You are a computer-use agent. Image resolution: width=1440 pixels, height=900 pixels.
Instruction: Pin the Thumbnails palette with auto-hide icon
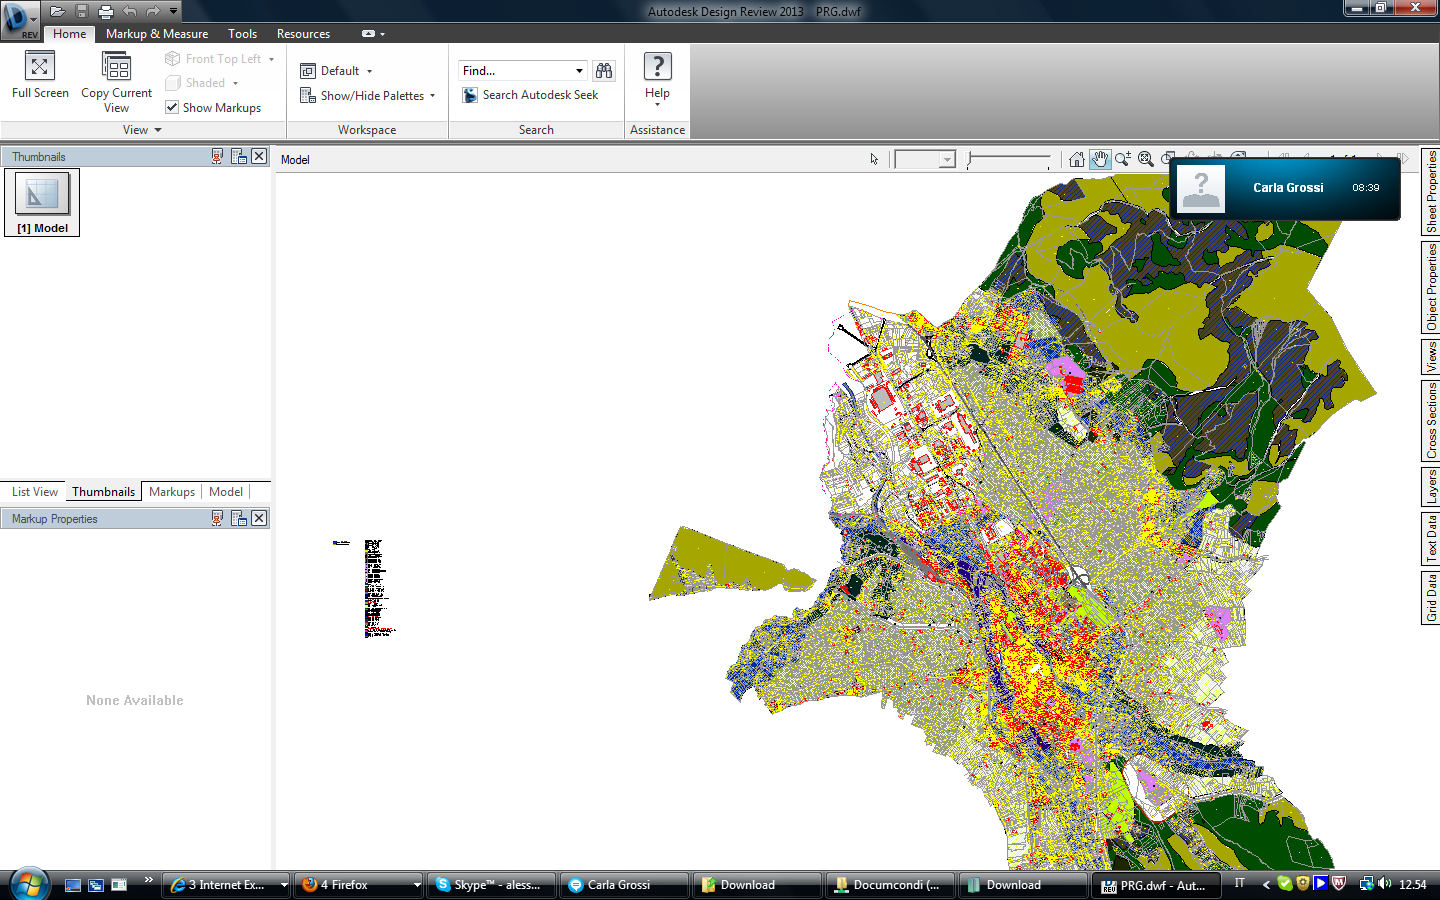click(217, 156)
